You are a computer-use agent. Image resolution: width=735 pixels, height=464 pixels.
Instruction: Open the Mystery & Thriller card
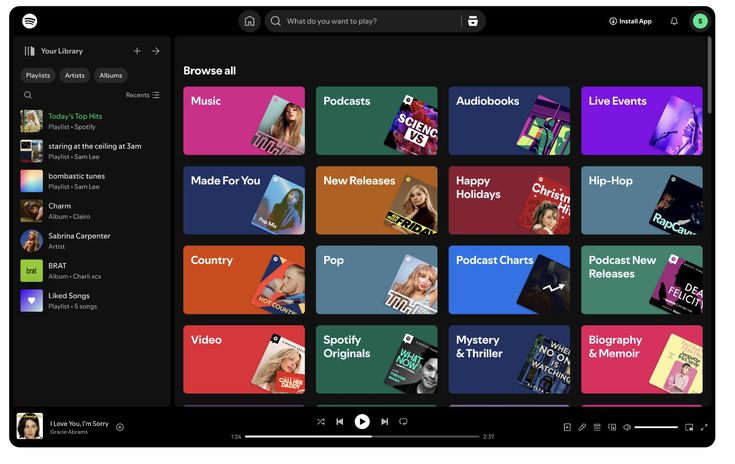coord(509,359)
